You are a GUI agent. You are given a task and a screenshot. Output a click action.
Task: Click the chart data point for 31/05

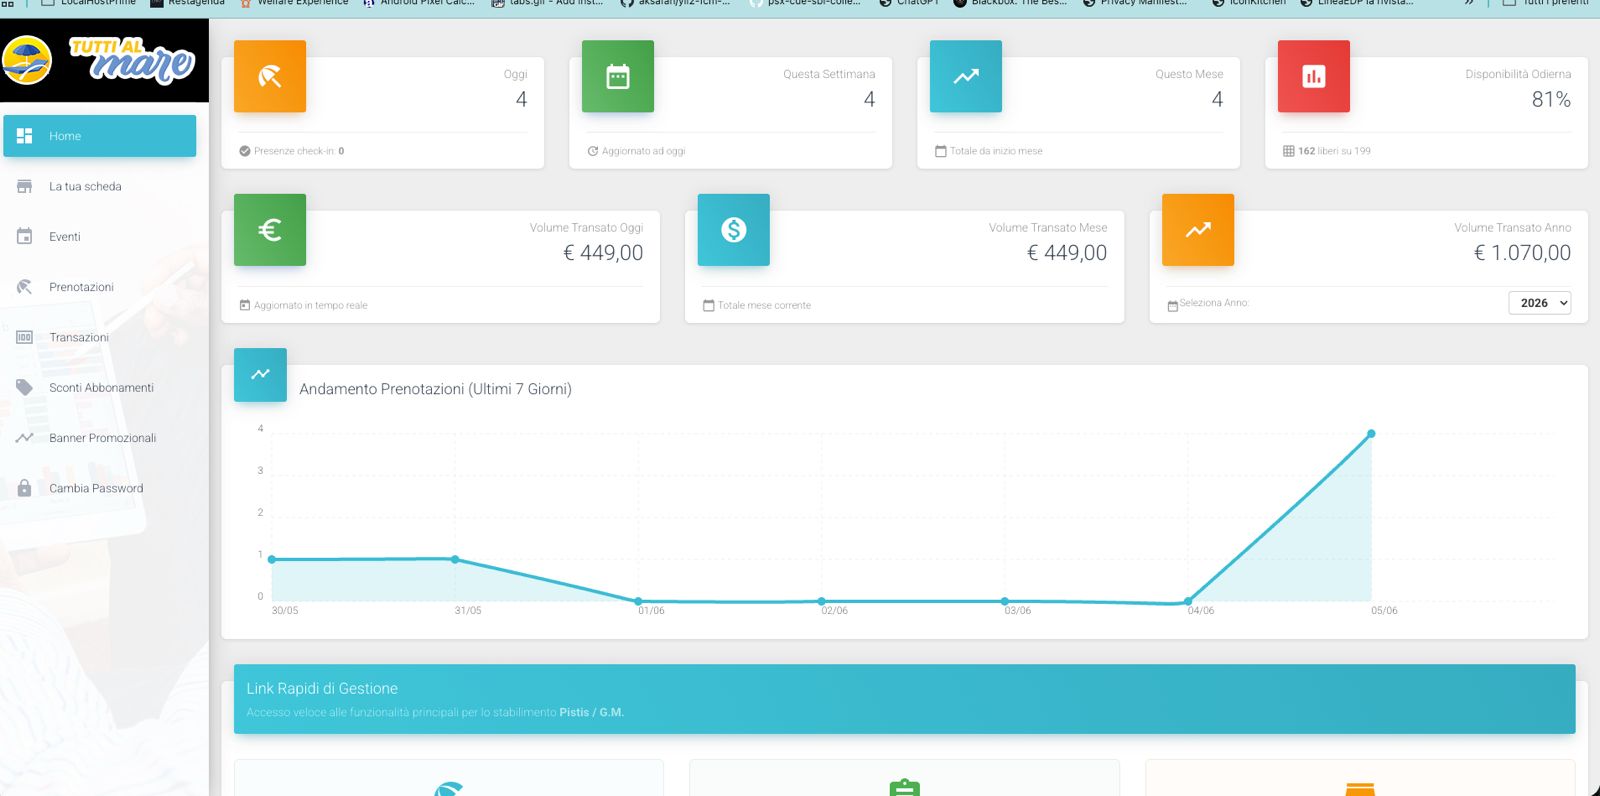455,560
